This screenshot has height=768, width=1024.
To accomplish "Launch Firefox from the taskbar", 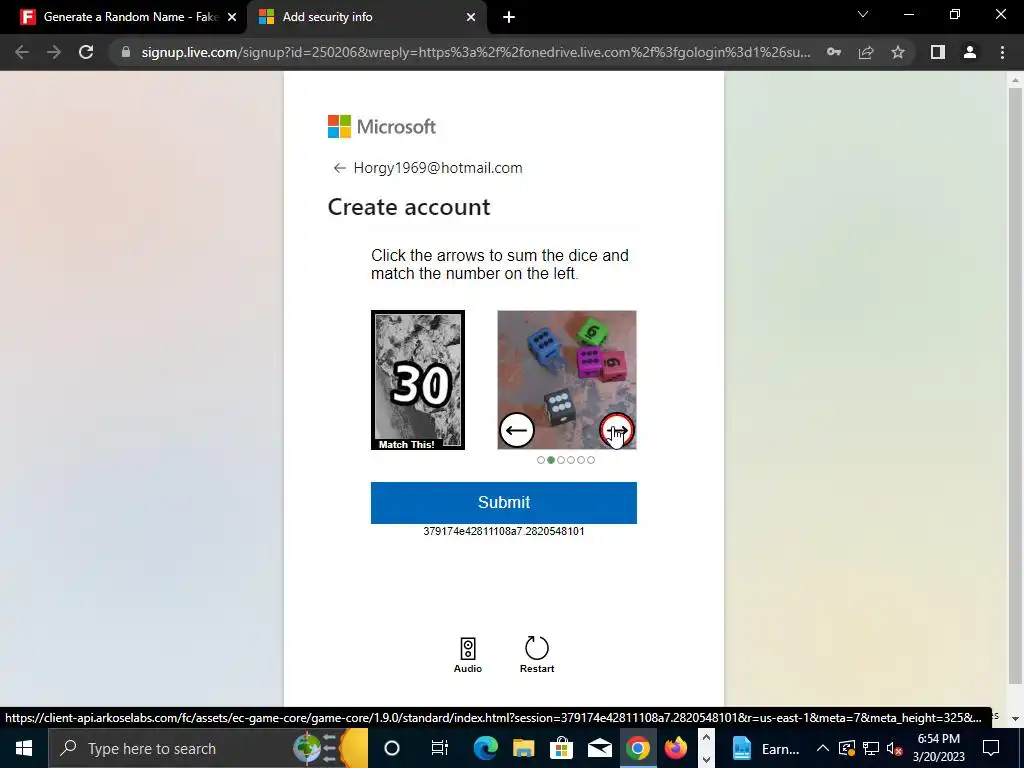I will tap(676, 748).
